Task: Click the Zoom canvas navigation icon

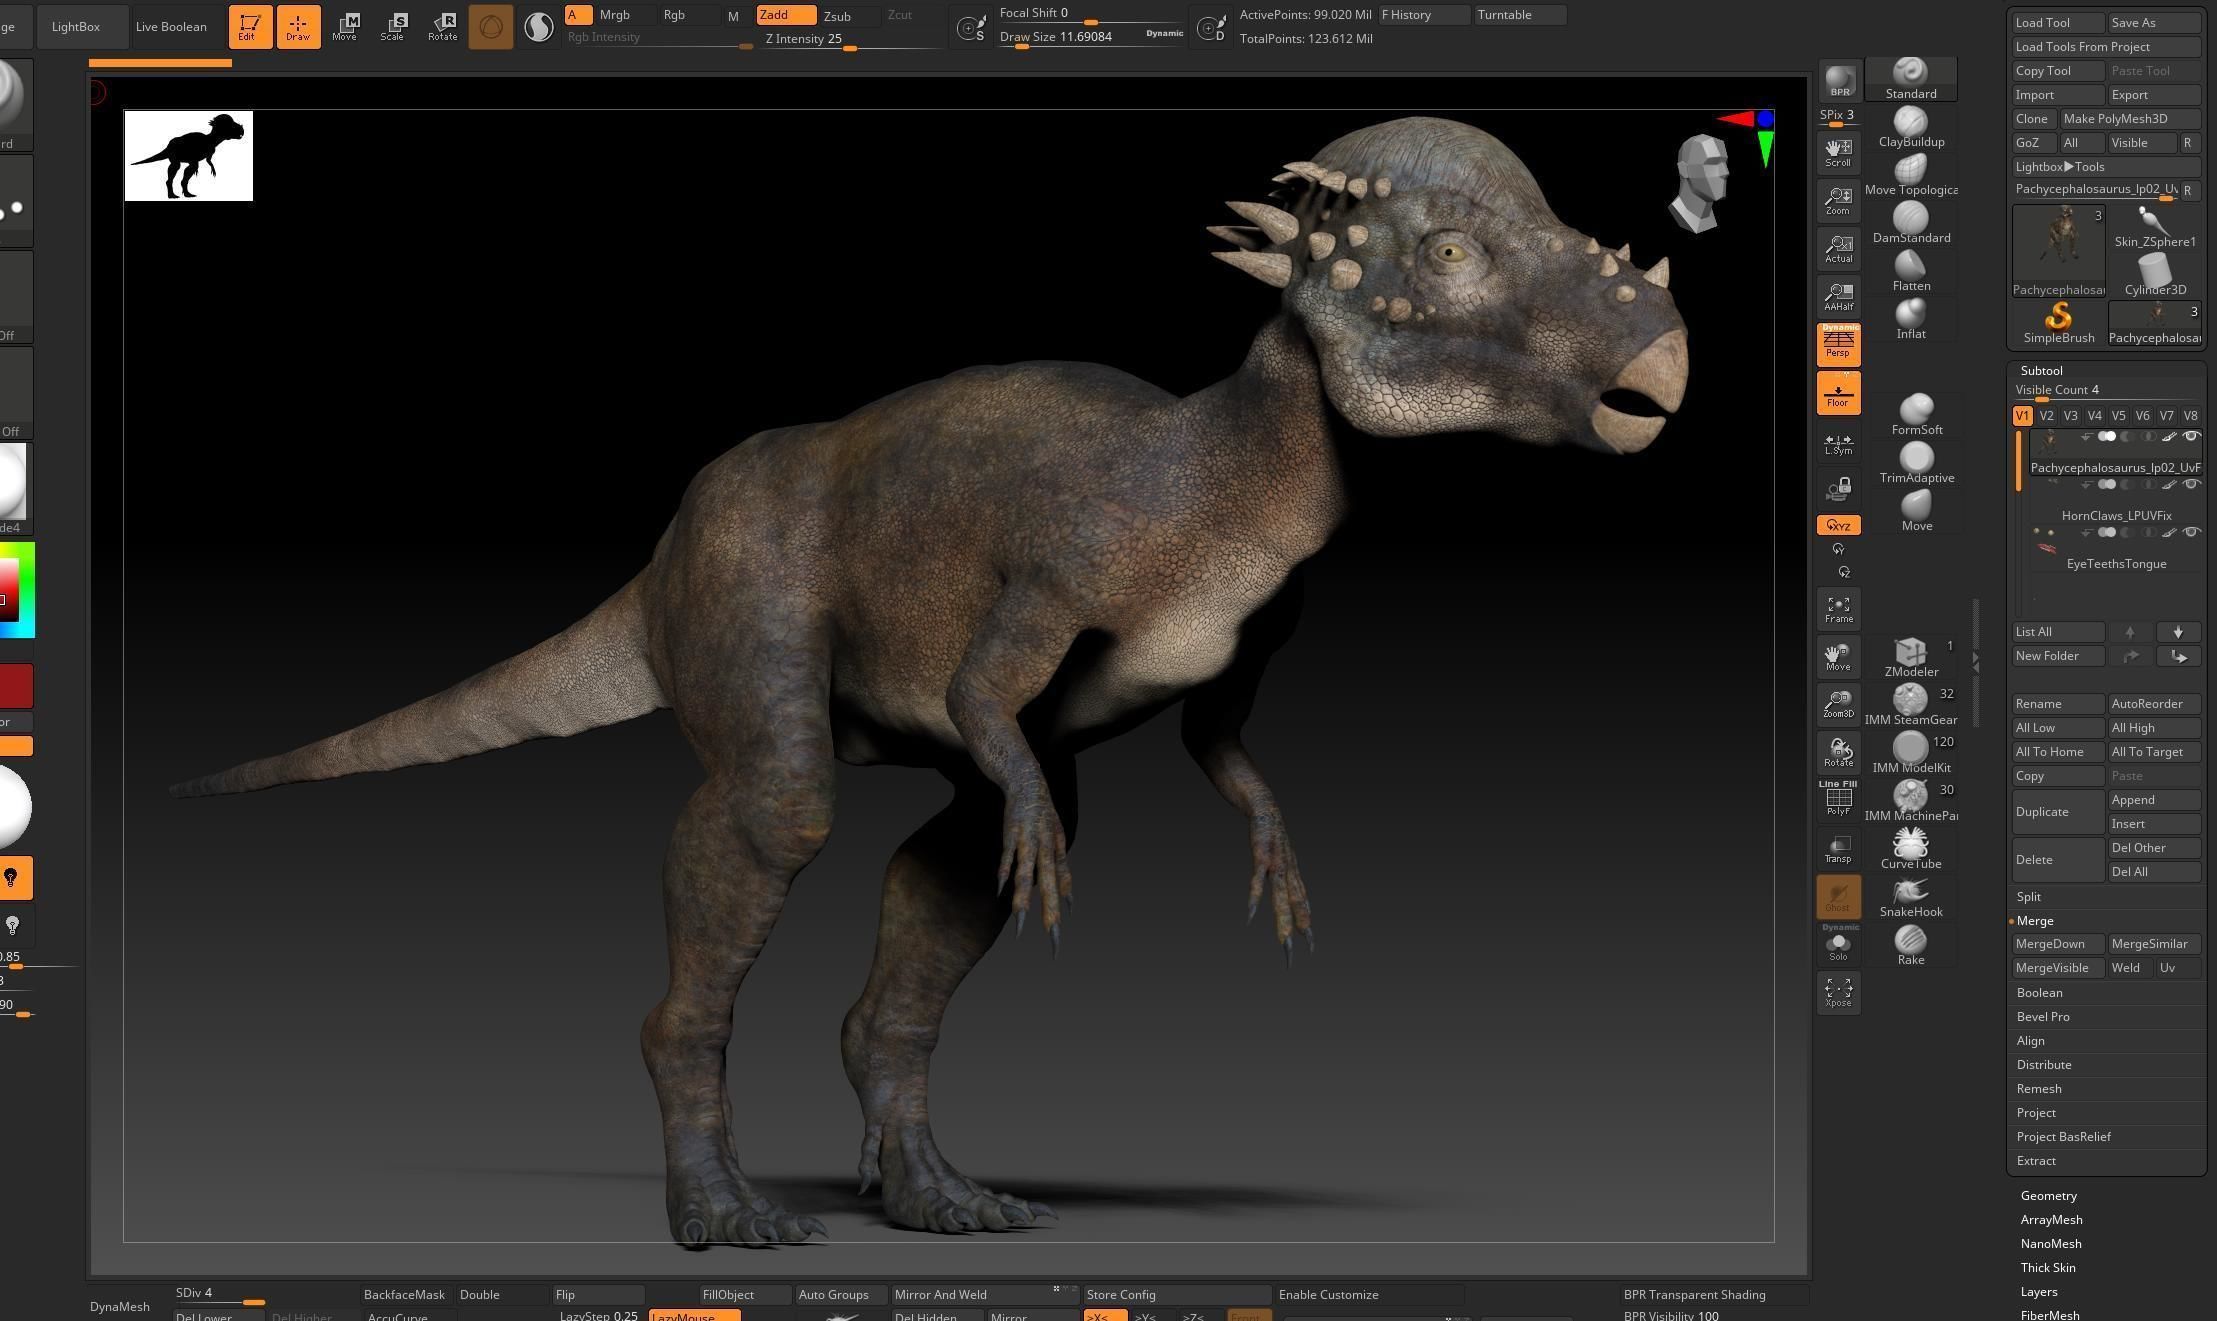Action: click(x=1838, y=200)
